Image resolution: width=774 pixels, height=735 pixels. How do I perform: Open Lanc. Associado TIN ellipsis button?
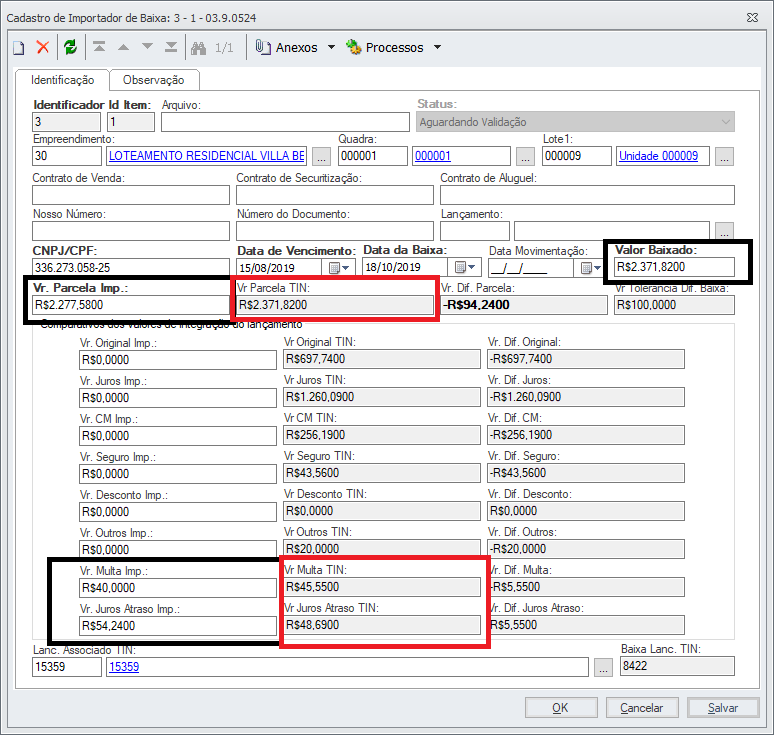603,667
